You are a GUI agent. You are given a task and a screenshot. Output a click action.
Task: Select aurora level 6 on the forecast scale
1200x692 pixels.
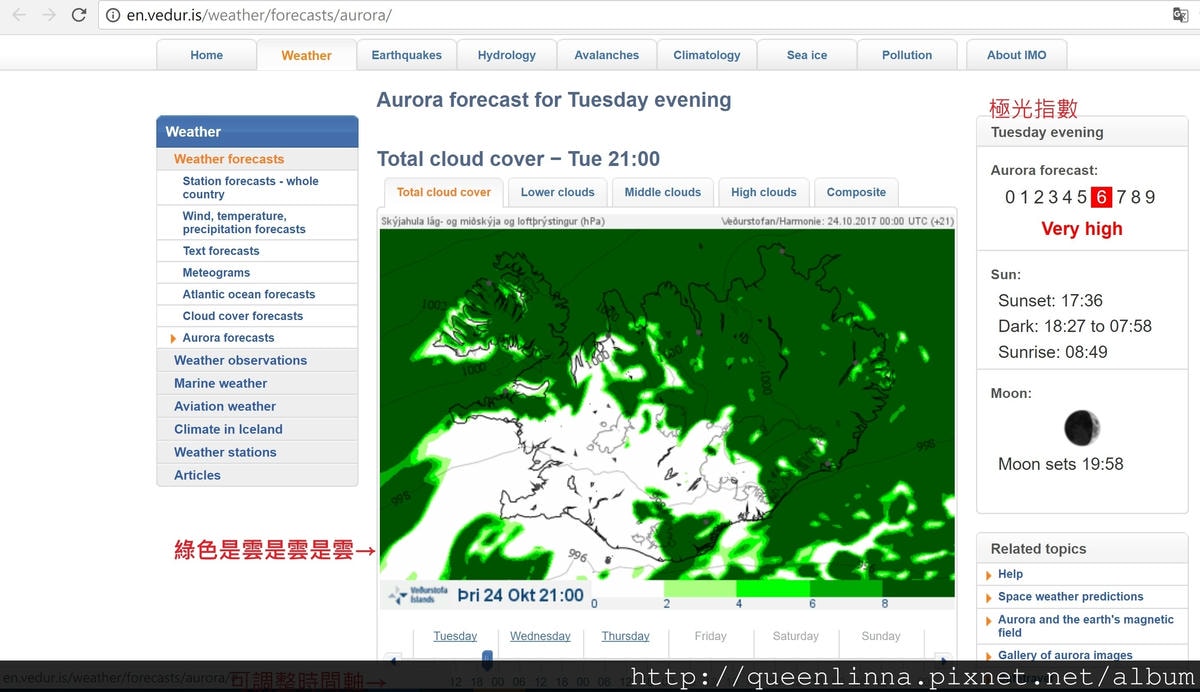tap(1101, 197)
